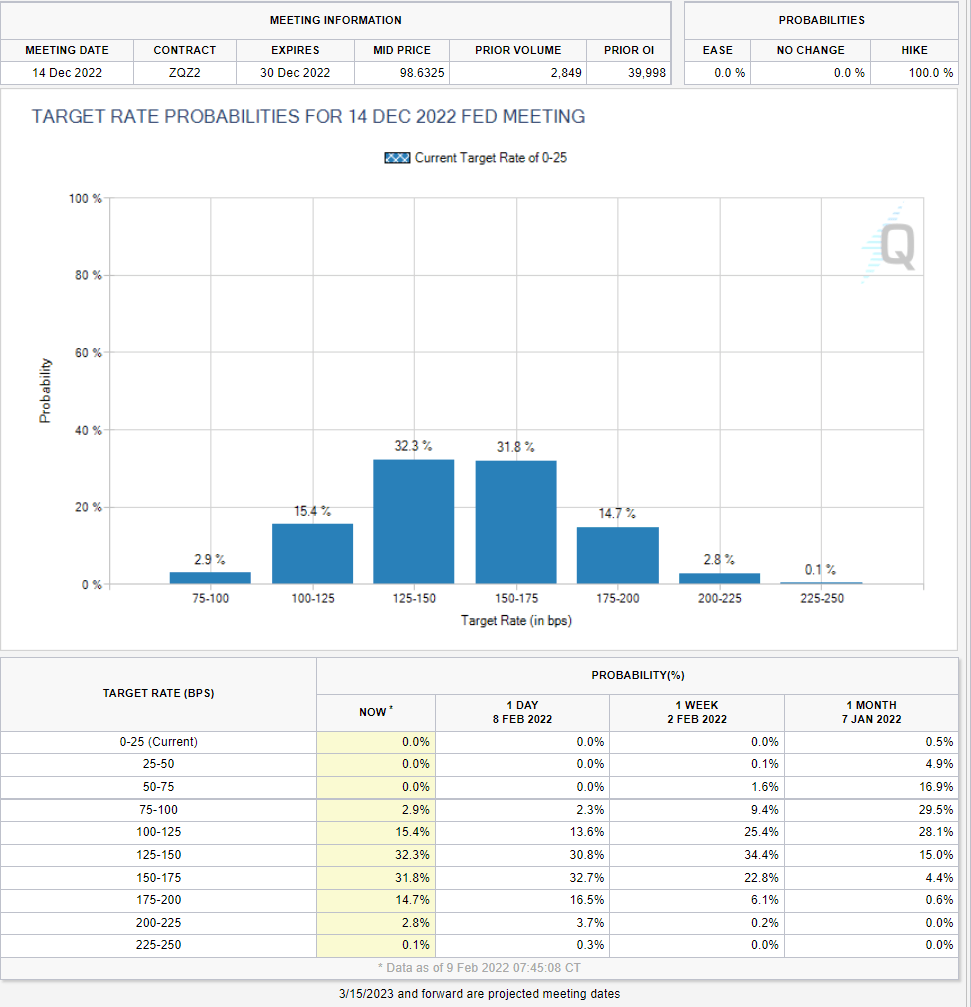Click the 200-225 bar showing 2.8%
971x1007 pixels.
point(719,578)
